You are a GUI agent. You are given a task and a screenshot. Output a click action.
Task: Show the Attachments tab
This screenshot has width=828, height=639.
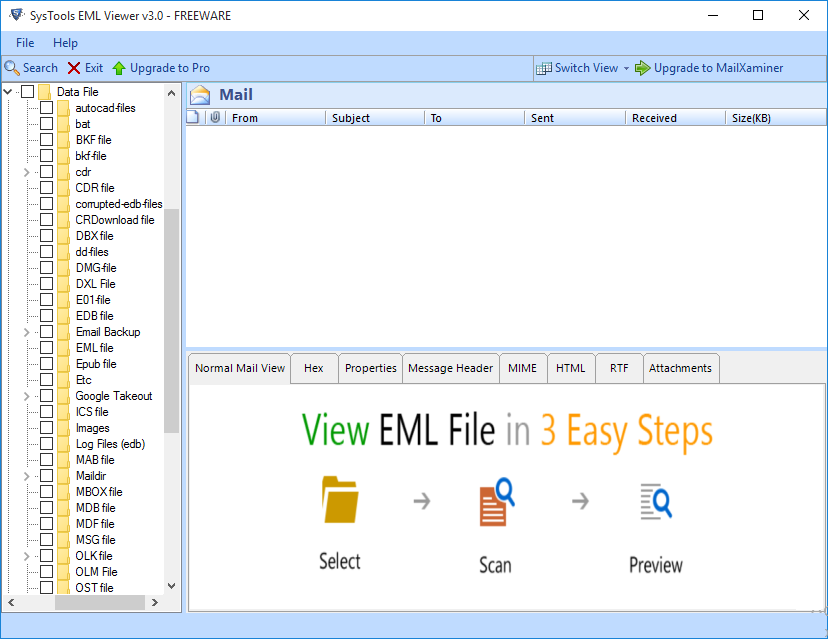click(680, 368)
